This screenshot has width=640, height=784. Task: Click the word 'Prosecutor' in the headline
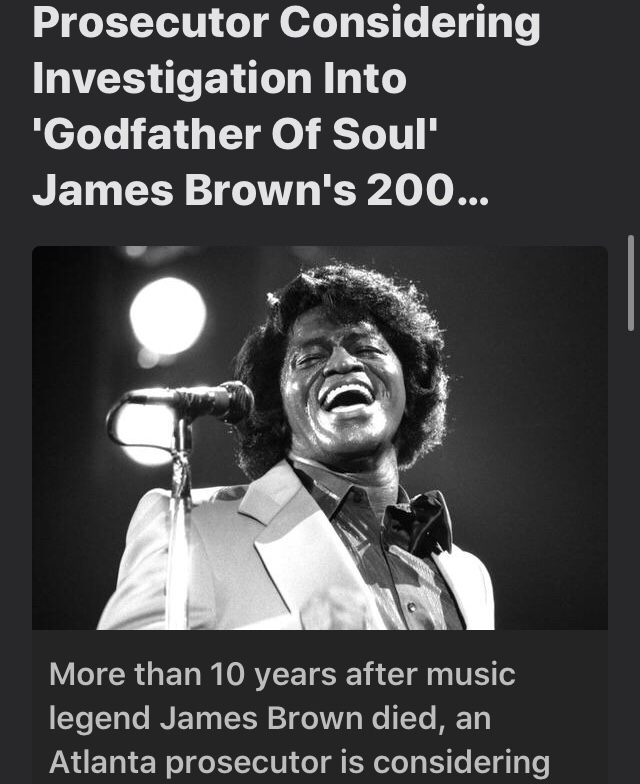[x=150, y=22]
